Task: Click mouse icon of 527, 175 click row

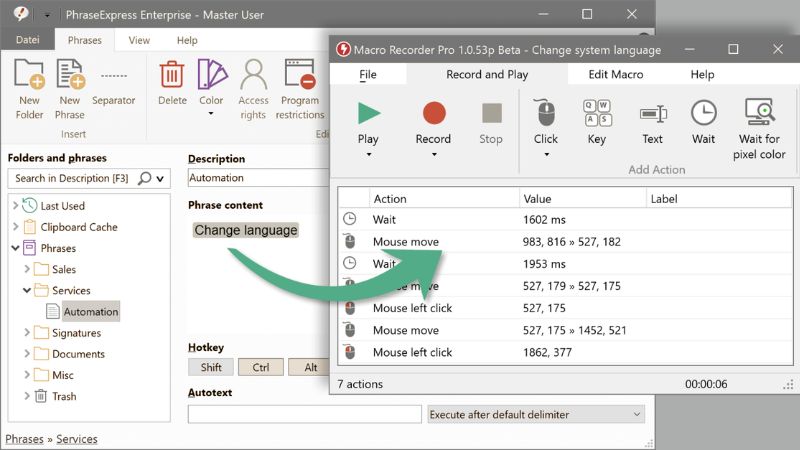Action: pos(349,308)
